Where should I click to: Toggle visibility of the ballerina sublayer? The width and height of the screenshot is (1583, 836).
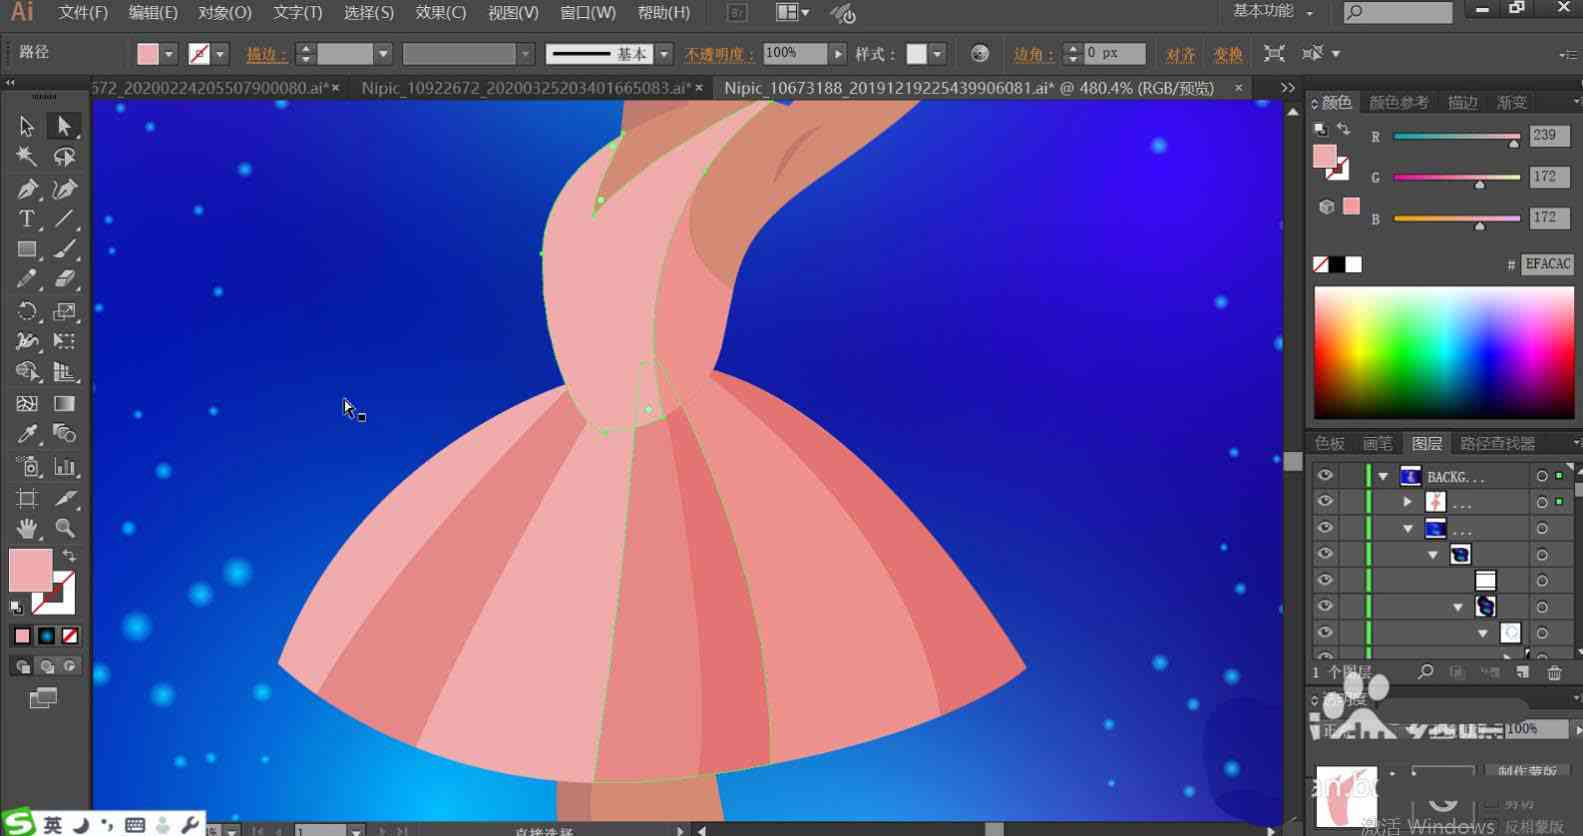(x=1325, y=502)
